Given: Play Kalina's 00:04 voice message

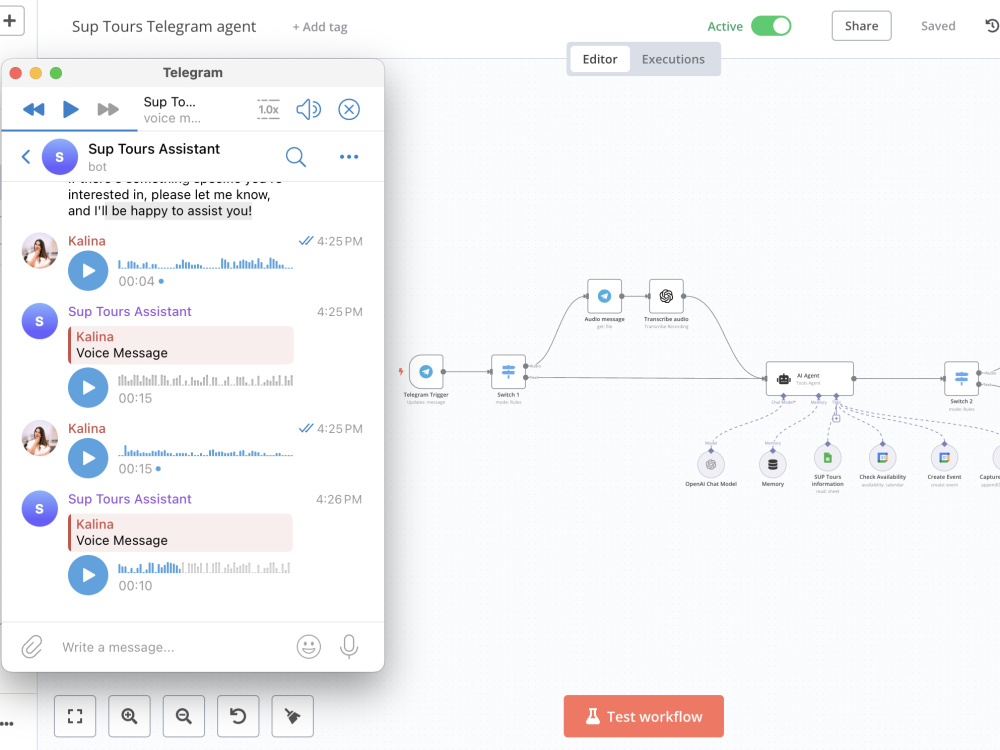Looking at the screenshot, I should click(88, 271).
